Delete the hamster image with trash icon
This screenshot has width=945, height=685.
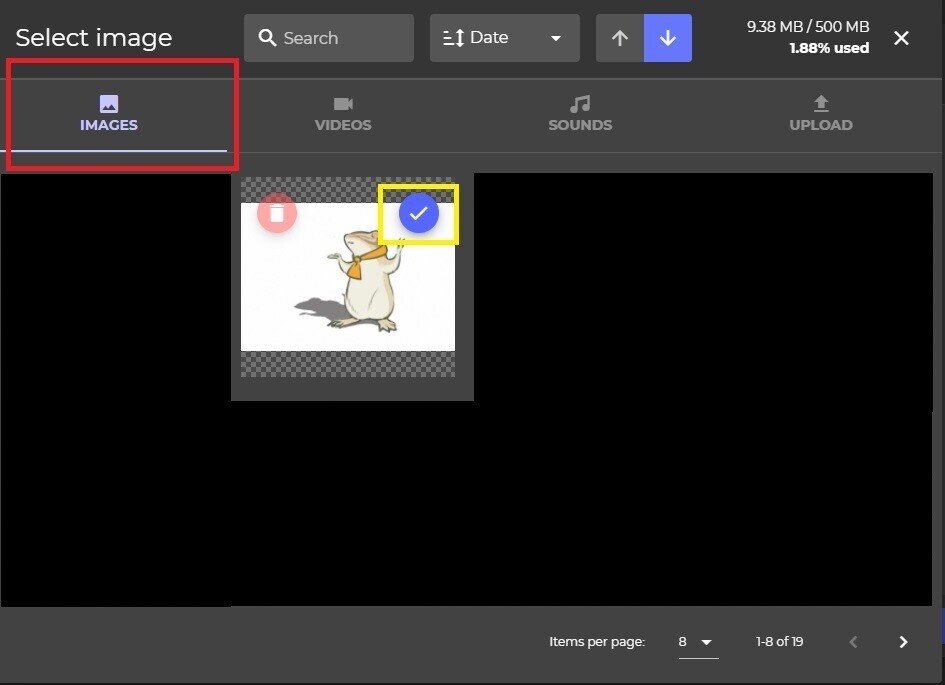point(277,213)
